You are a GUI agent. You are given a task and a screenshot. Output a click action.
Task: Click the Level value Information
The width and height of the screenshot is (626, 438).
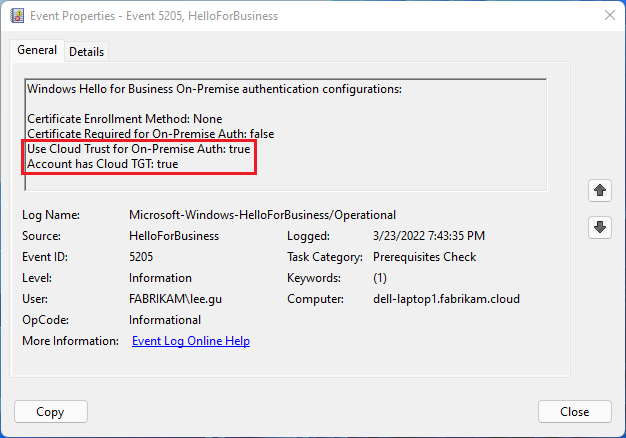(160, 278)
